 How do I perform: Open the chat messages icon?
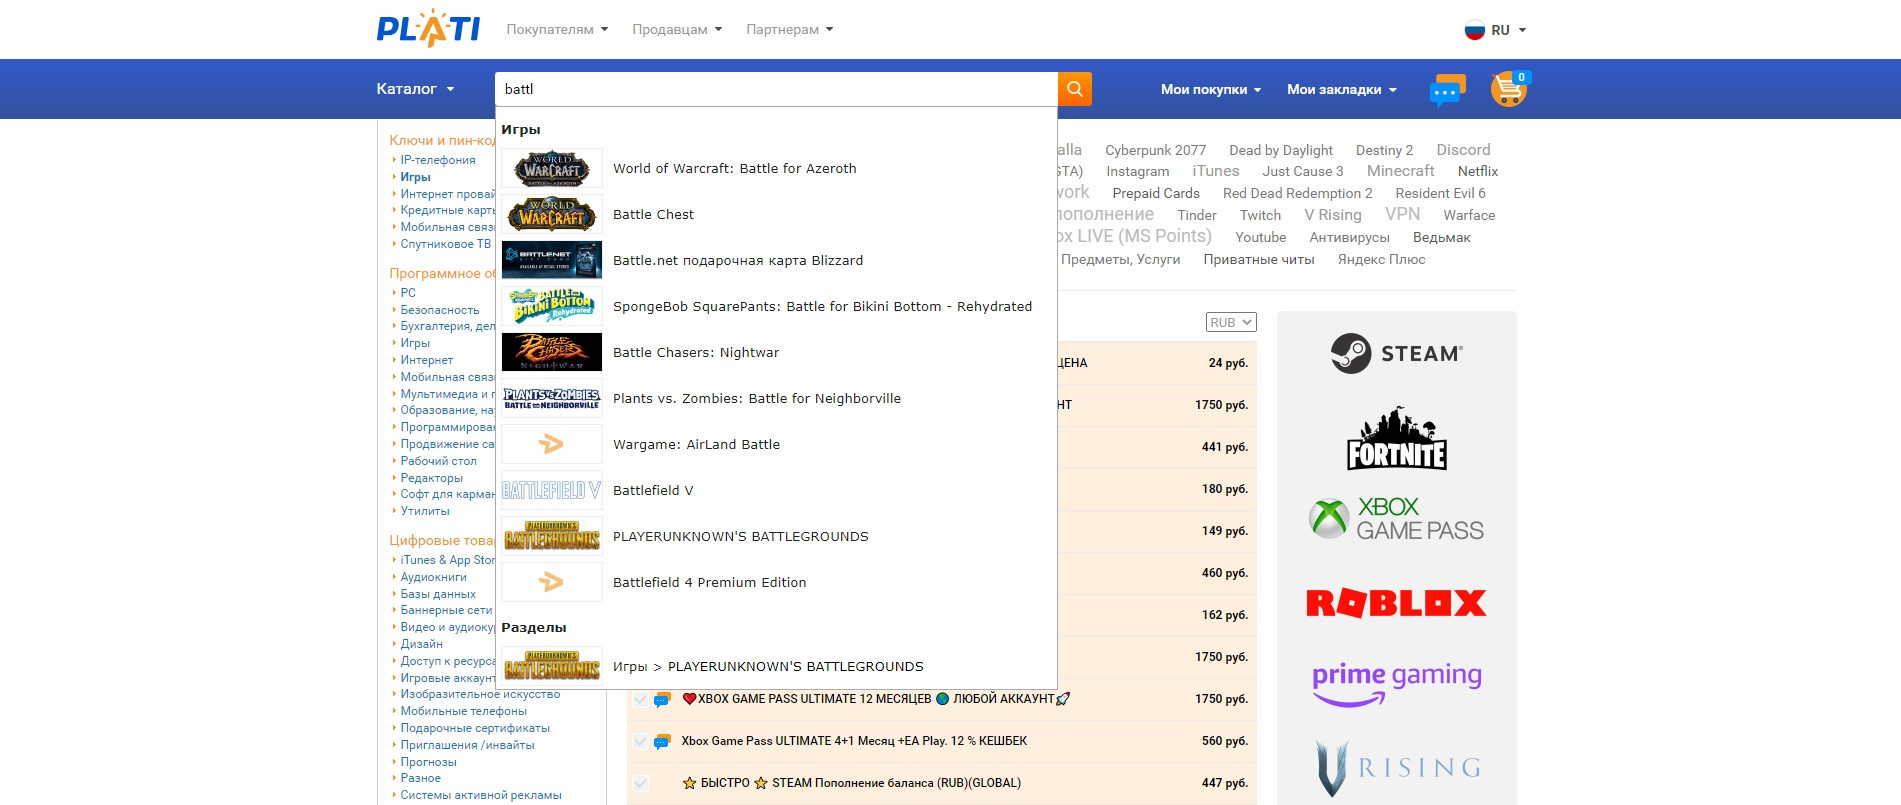click(x=1447, y=90)
